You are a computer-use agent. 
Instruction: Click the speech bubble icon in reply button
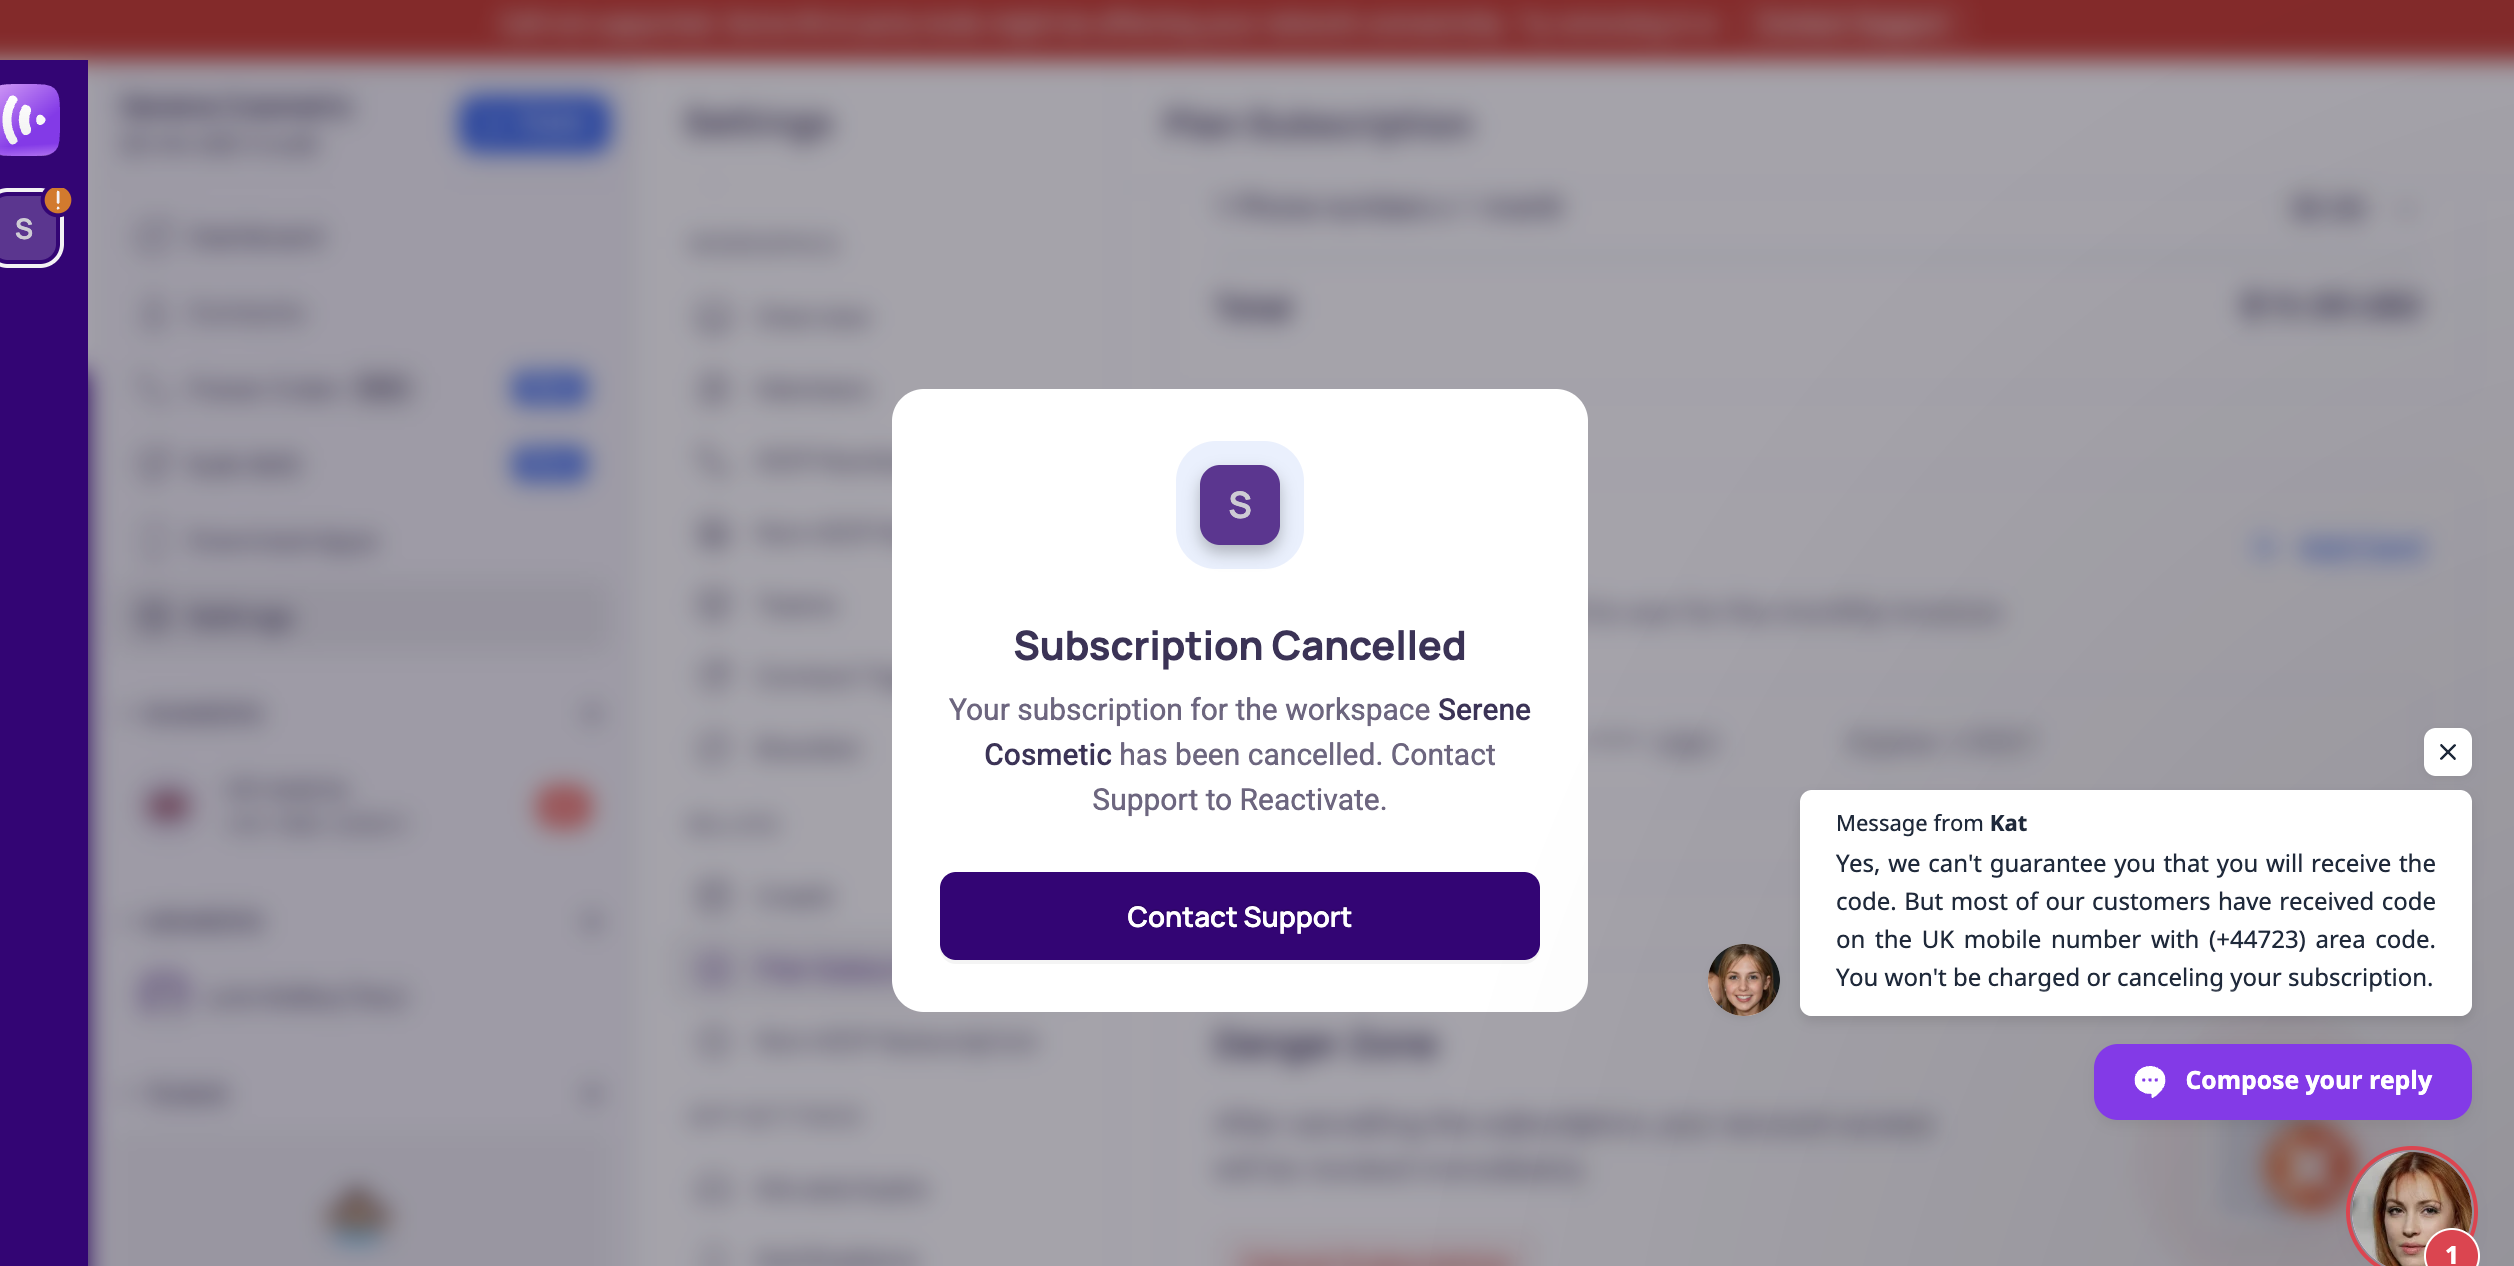click(2149, 1081)
